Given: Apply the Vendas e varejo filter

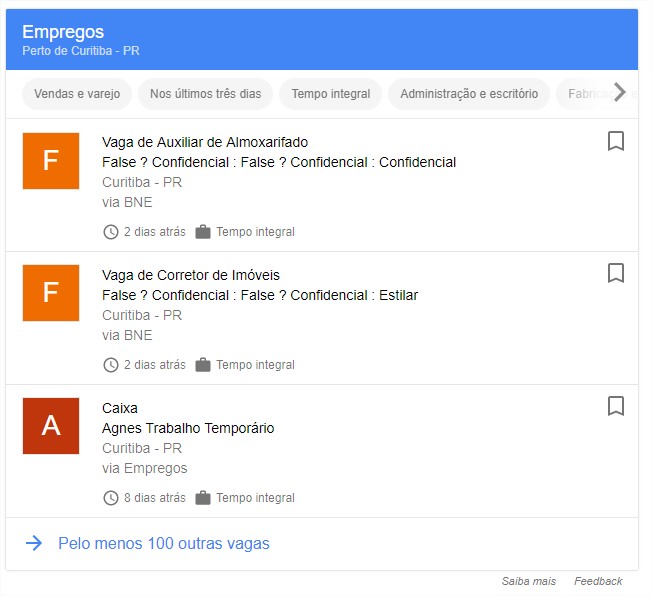Looking at the screenshot, I should pyautogui.click(x=77, y=94).
